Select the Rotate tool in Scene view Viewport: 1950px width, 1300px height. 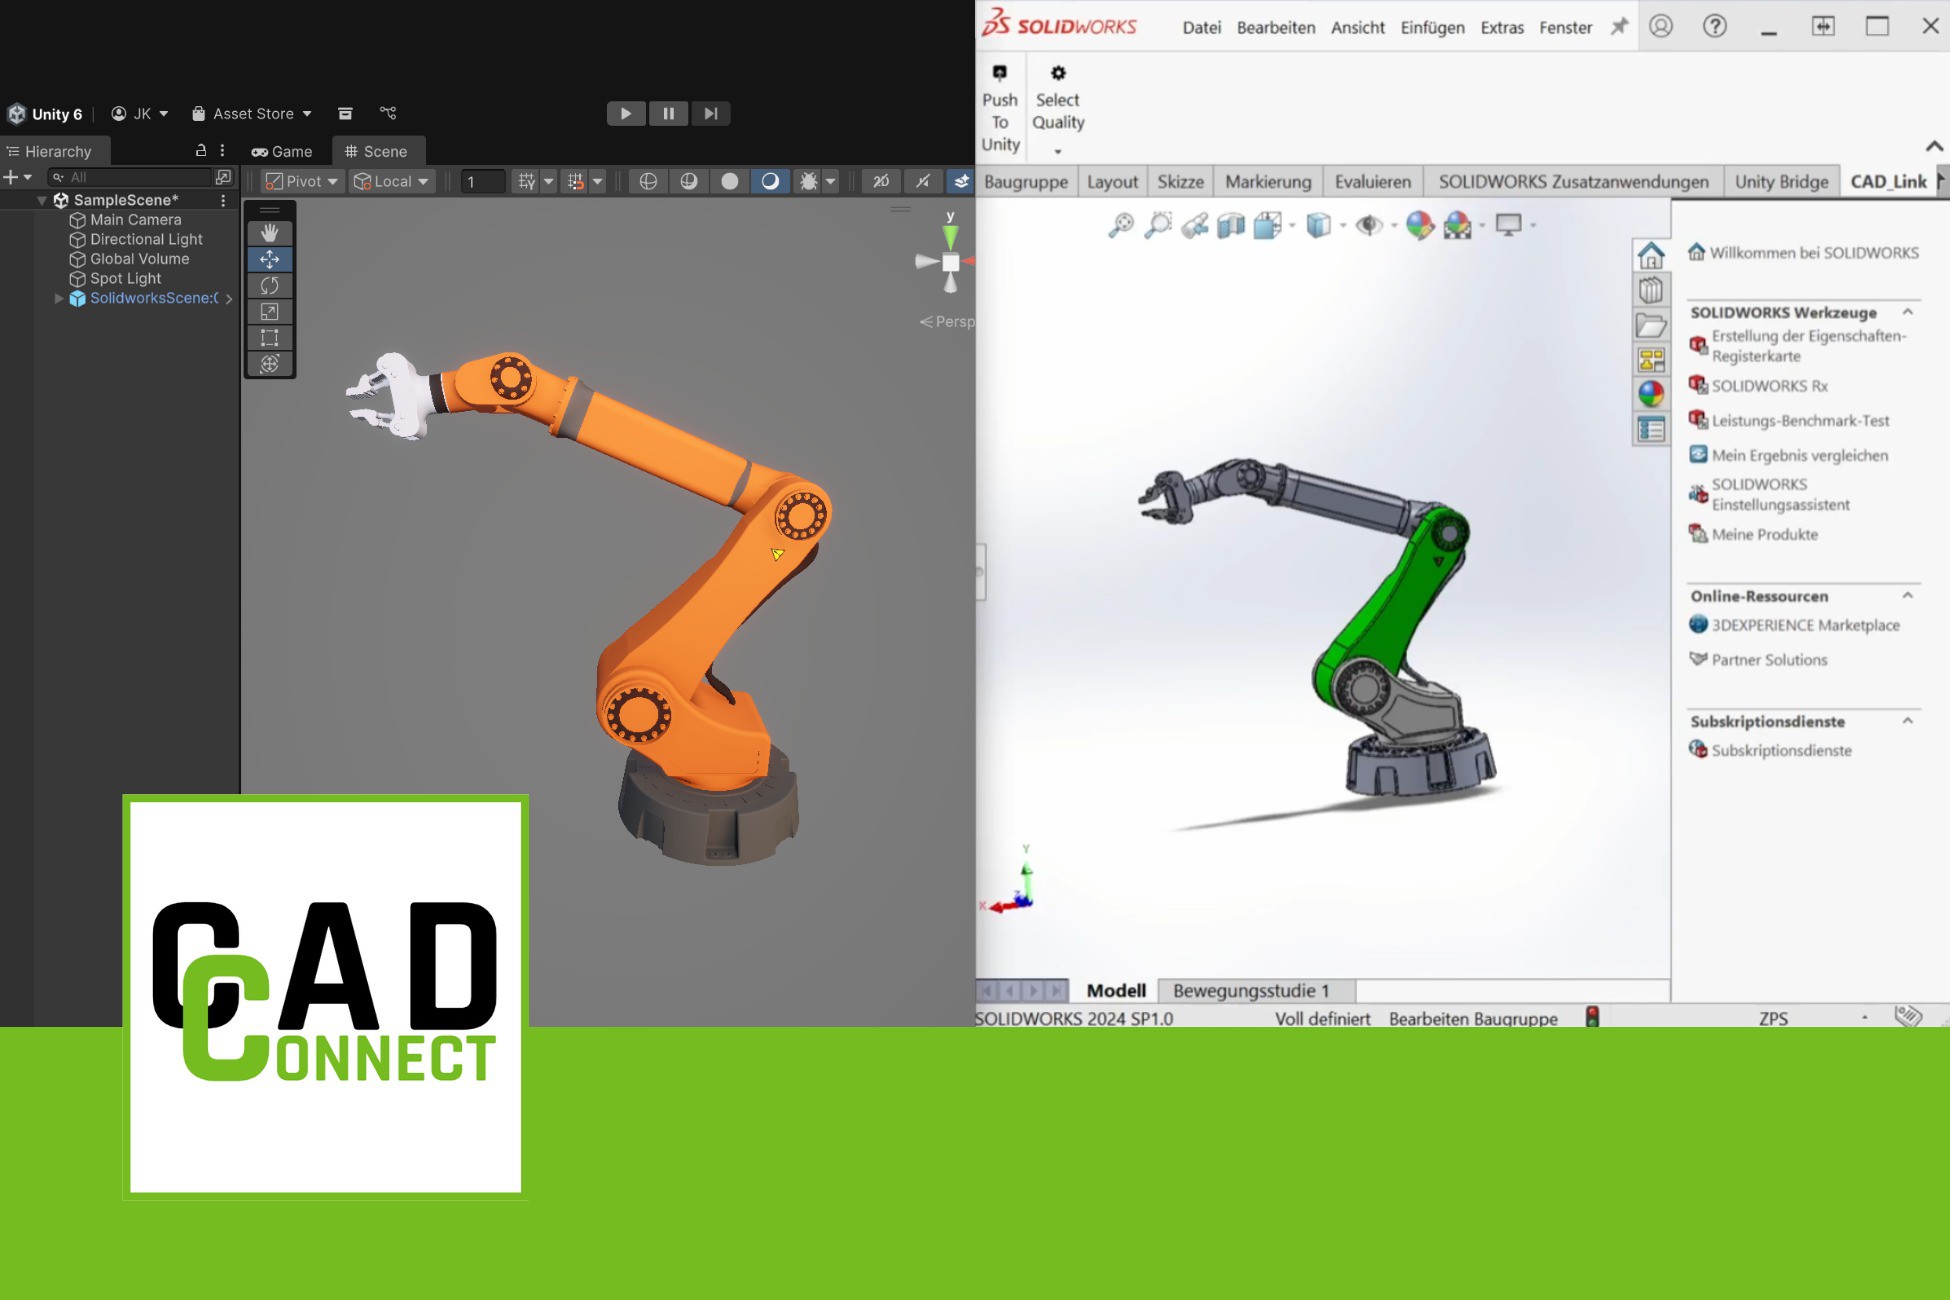(269, 286)
